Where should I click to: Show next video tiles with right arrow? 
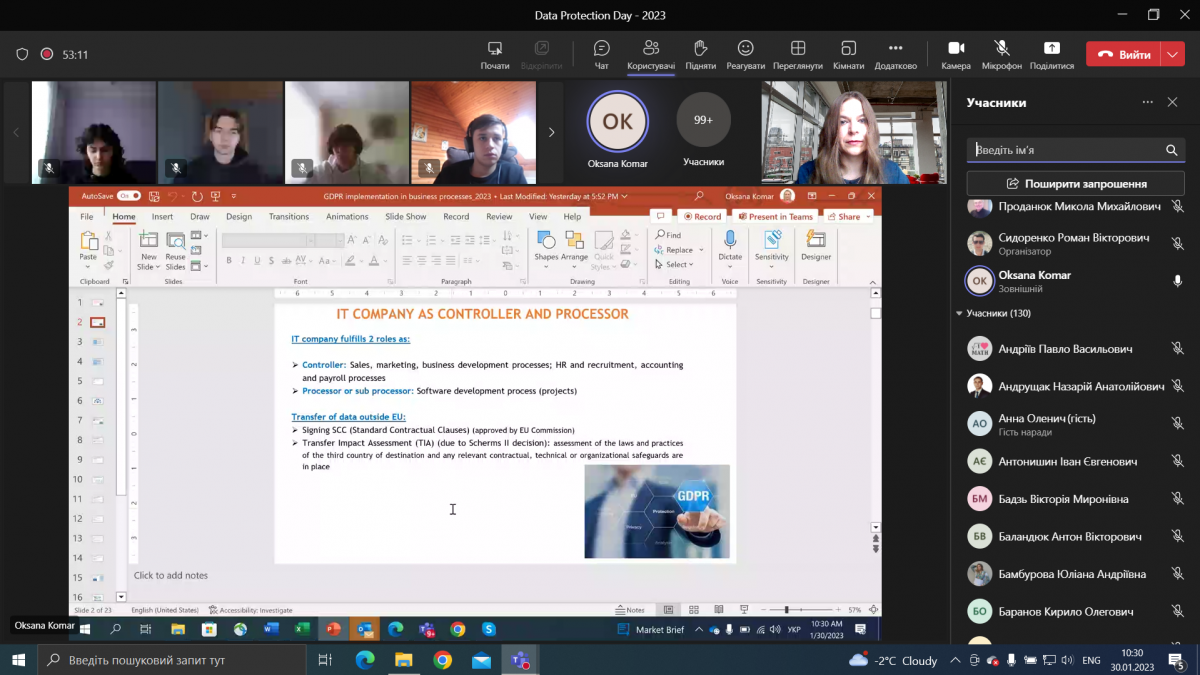pos(551,132)
